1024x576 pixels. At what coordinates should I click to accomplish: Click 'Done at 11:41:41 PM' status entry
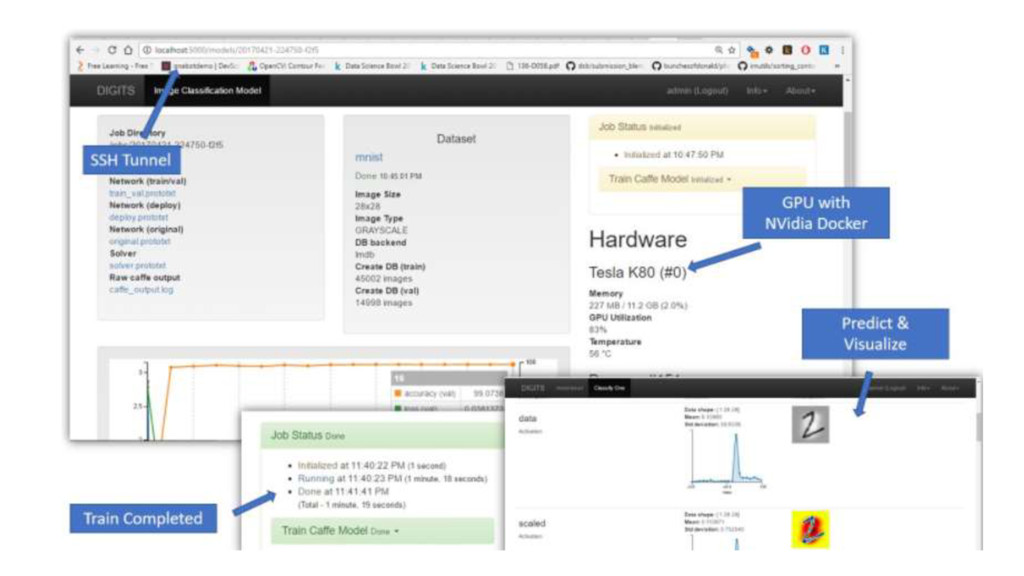tap(343, 492)
